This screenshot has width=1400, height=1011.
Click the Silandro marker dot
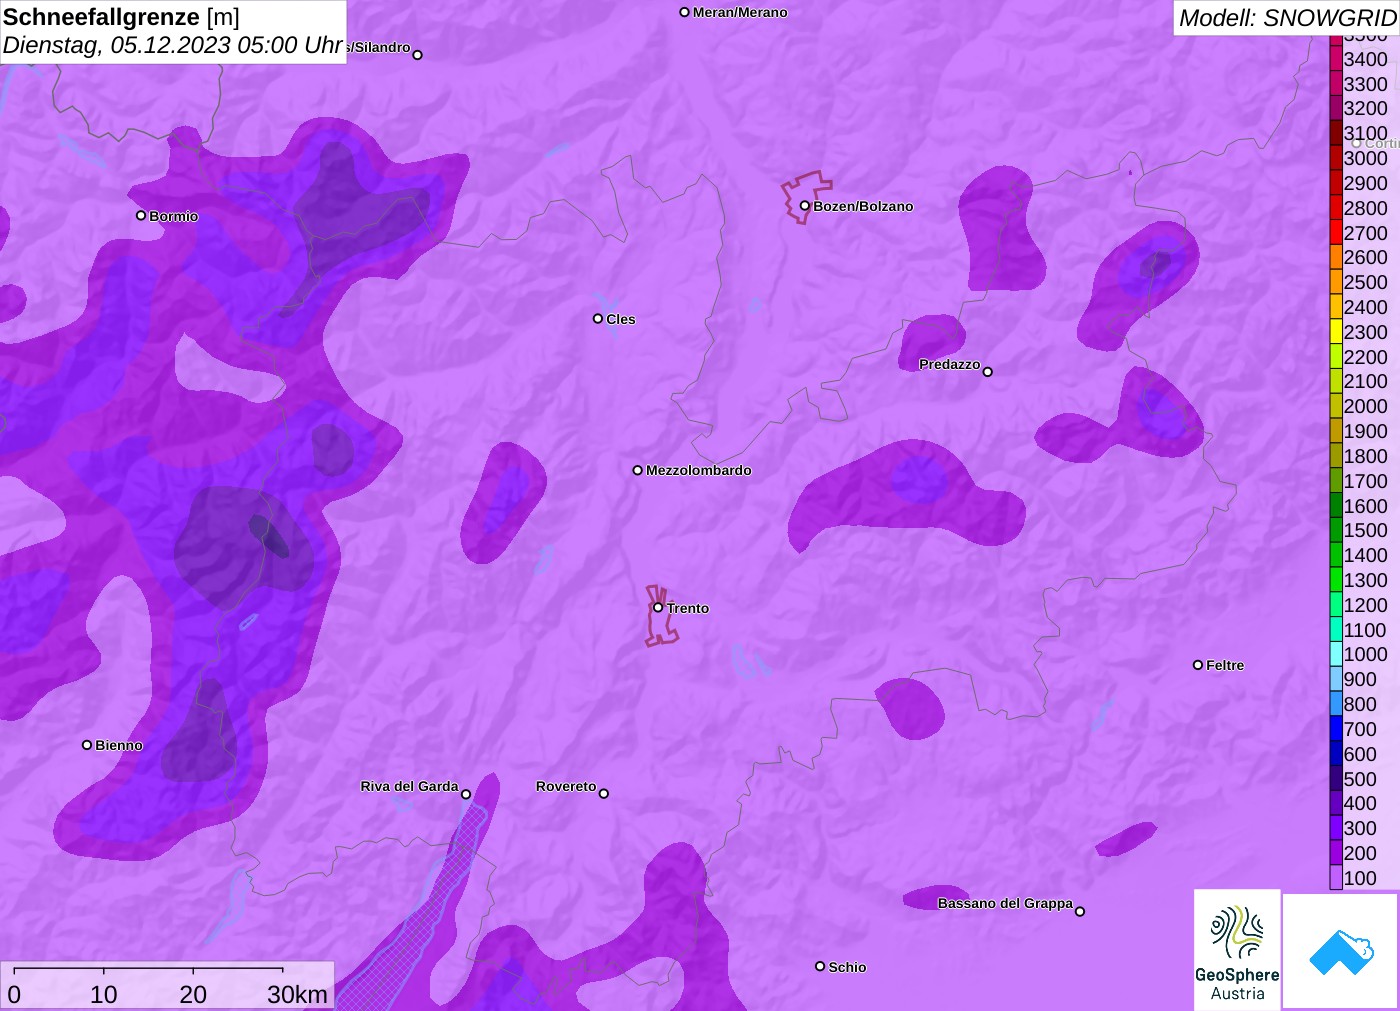pyautogui.click(x=417, y=55)
